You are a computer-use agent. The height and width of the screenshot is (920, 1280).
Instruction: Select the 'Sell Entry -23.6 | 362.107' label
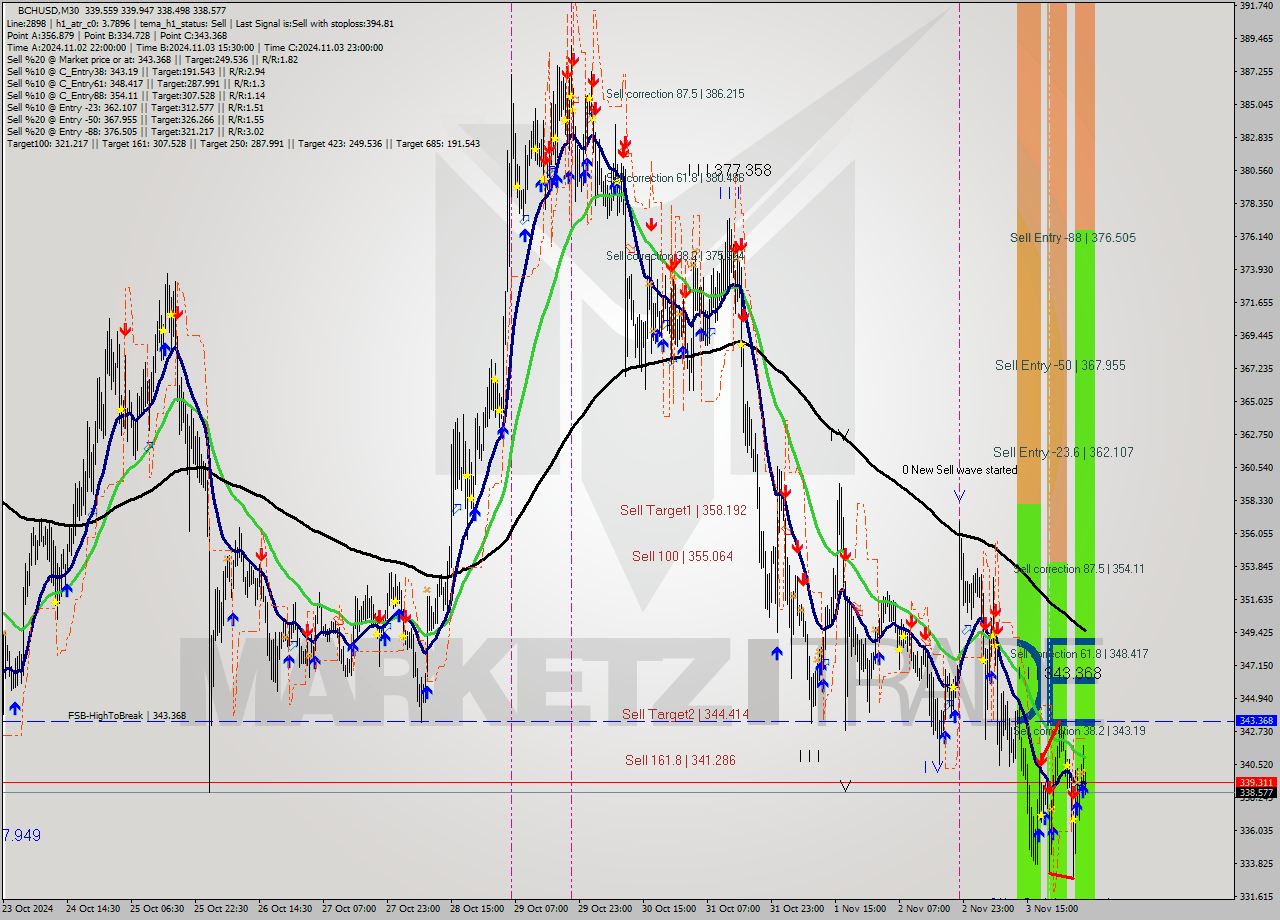coord(1063,452)
